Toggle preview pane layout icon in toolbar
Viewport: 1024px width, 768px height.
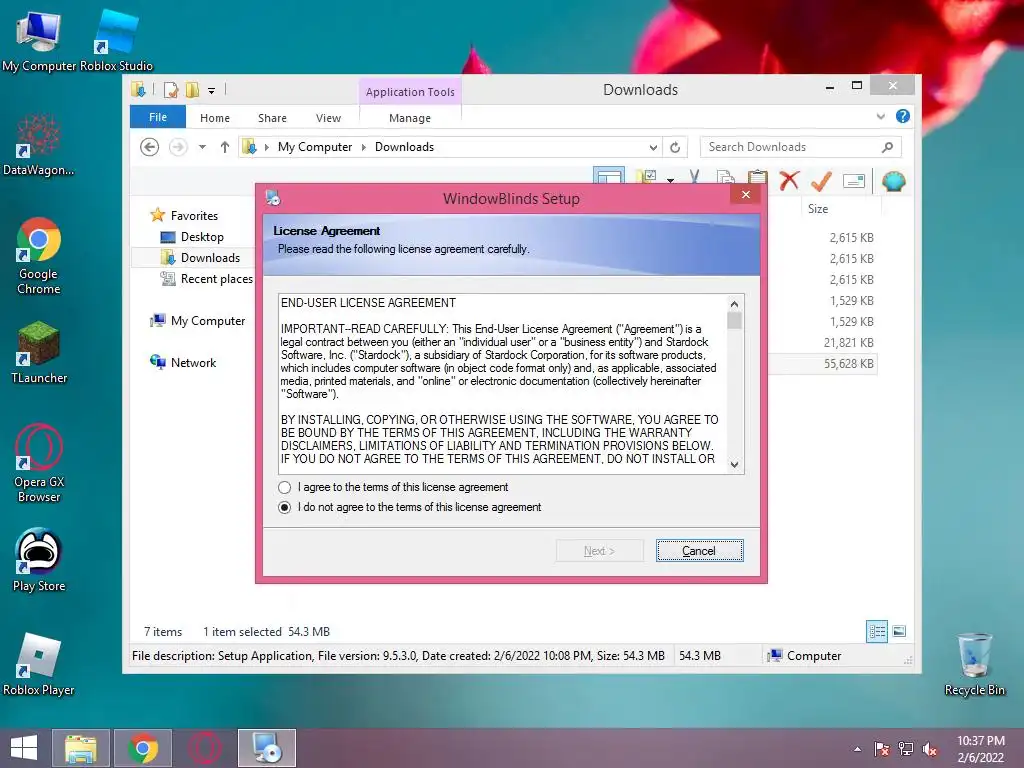point(609,176)
